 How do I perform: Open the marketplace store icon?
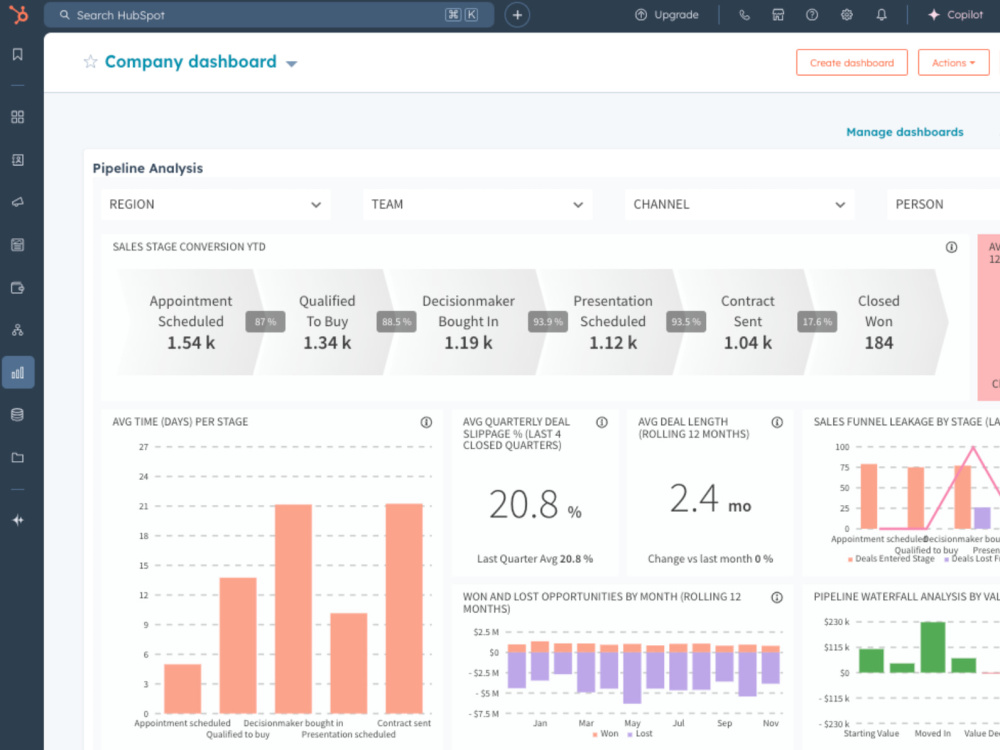pos(778,15)
